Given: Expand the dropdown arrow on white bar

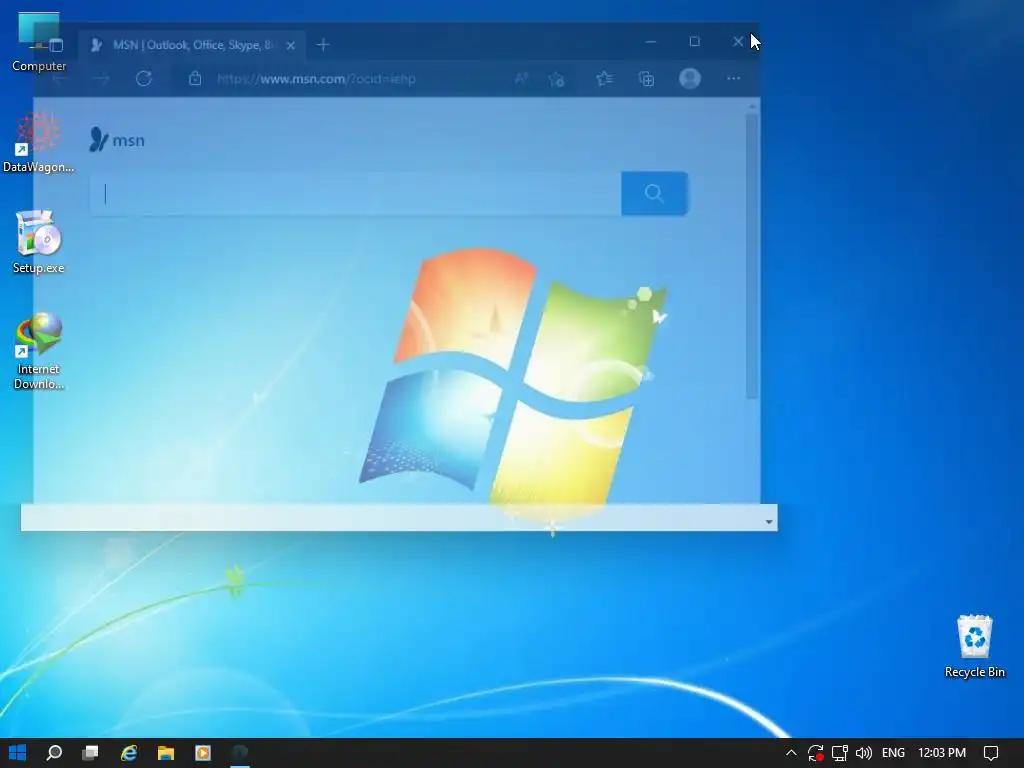Looking at the screenshot, I should coord(769,522).
